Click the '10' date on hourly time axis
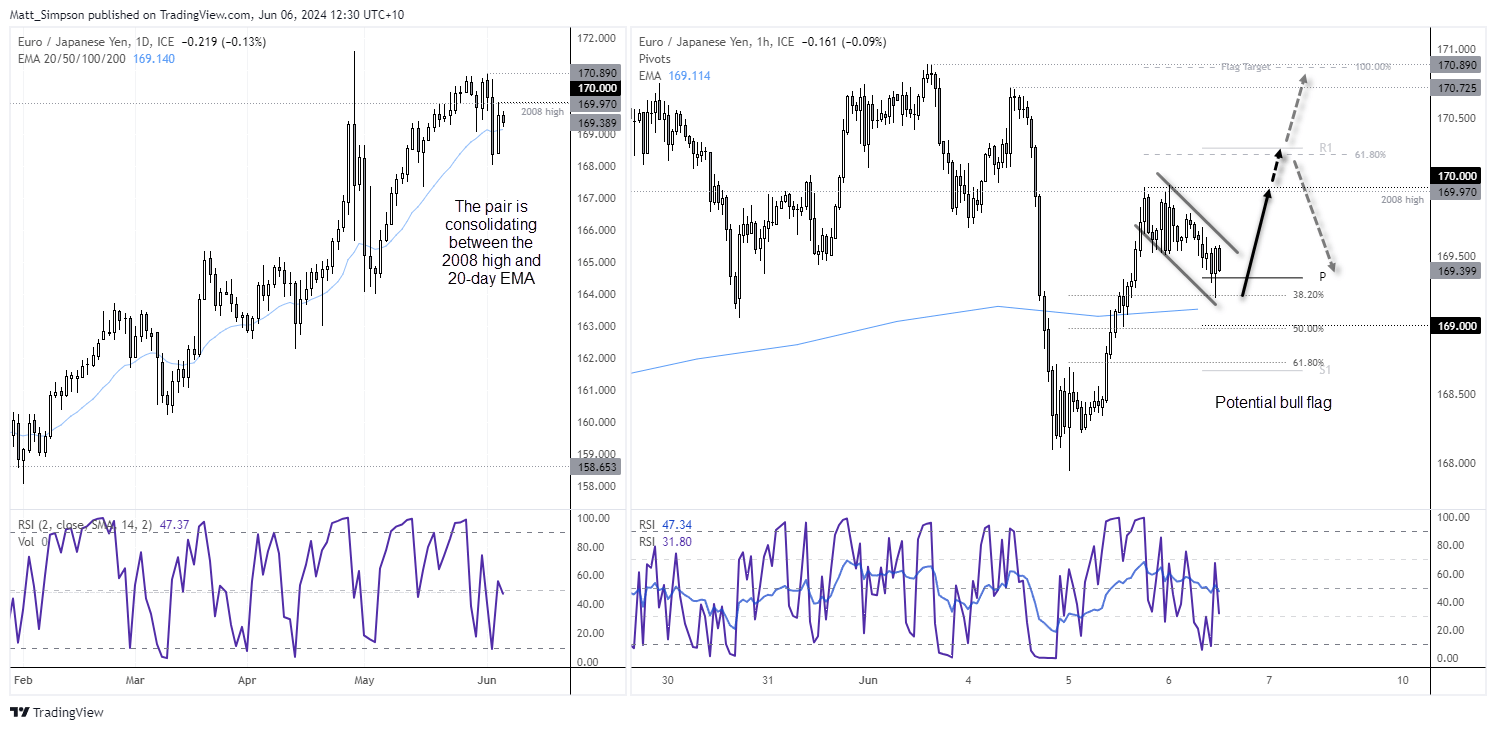 [1403, 680]
